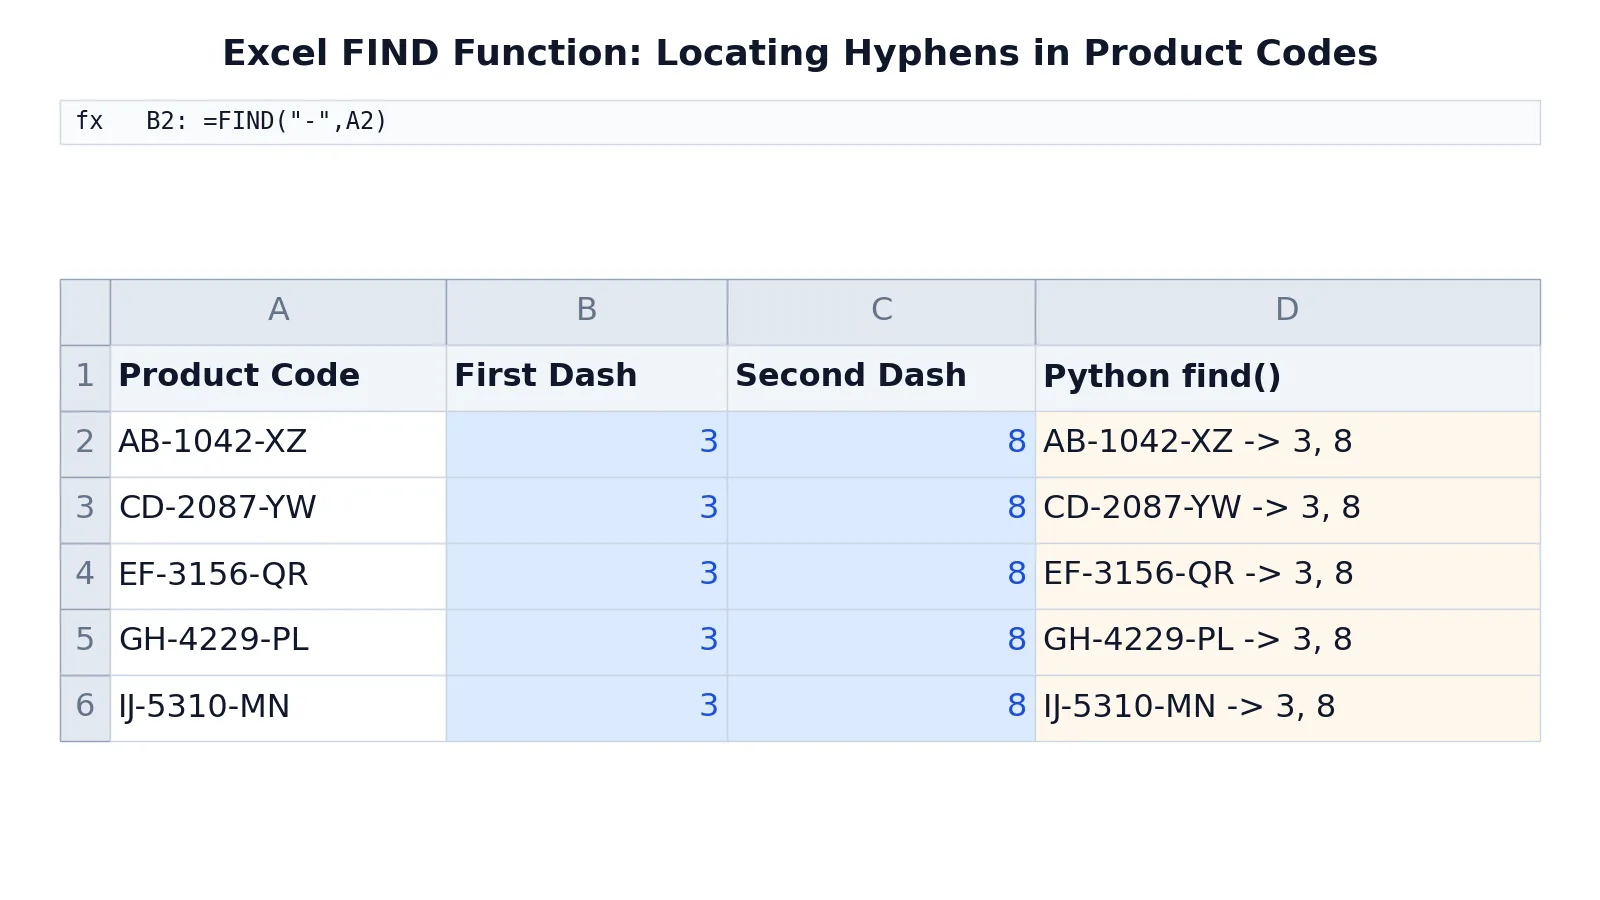Select cell containing AB-1042-XZ in column A
This screenshot has width=1600, height=900.
(x=278, y=444)
